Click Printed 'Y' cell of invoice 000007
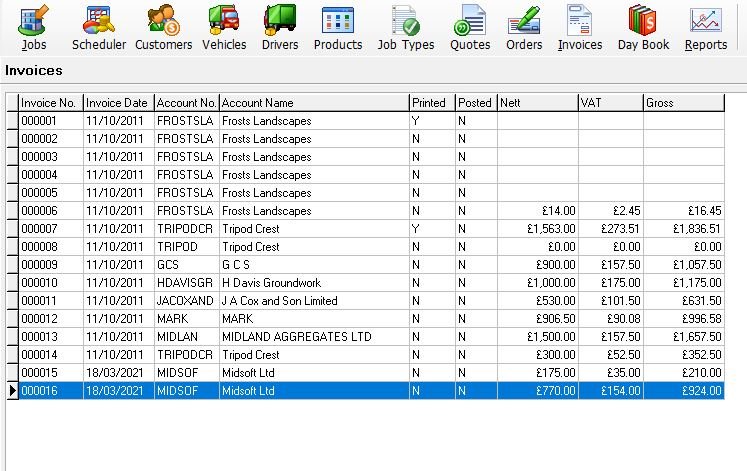The image size is (747, 471). (432, 229)
